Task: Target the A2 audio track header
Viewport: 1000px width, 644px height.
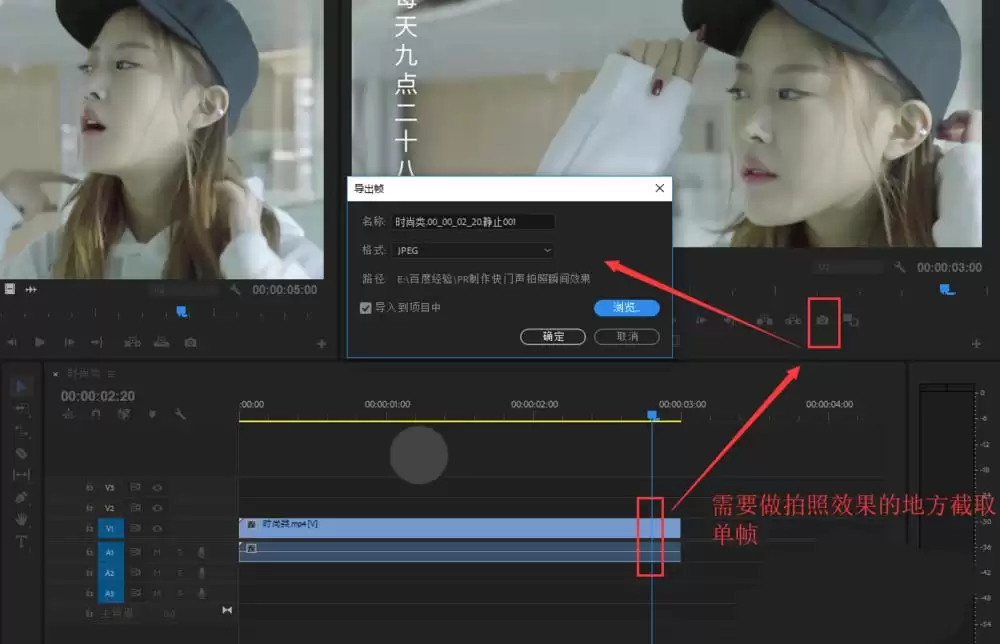Action: tap(110, 573)
